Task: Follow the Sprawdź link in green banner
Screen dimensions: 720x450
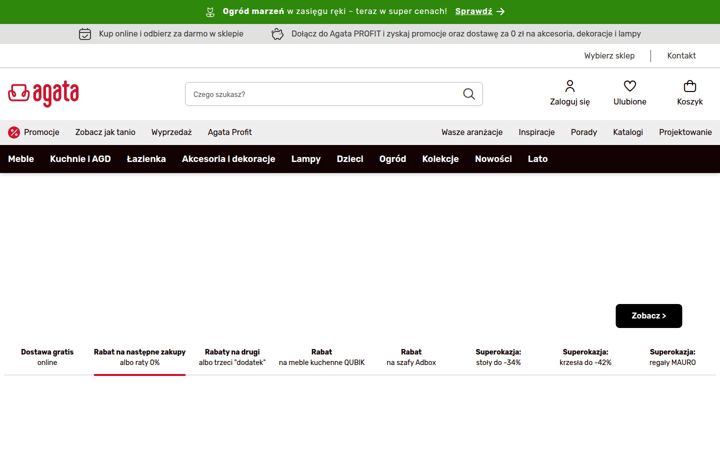Action: 473,11
